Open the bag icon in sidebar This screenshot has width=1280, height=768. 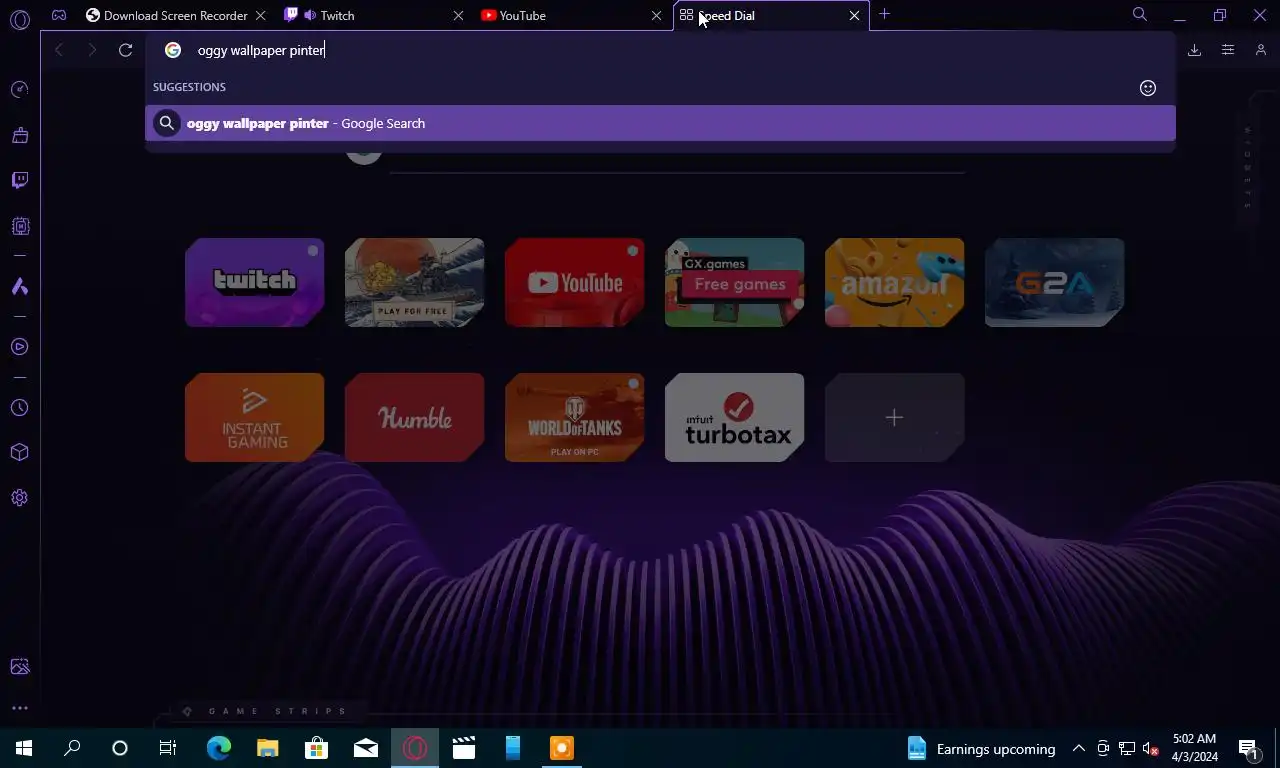pos(20,135)
